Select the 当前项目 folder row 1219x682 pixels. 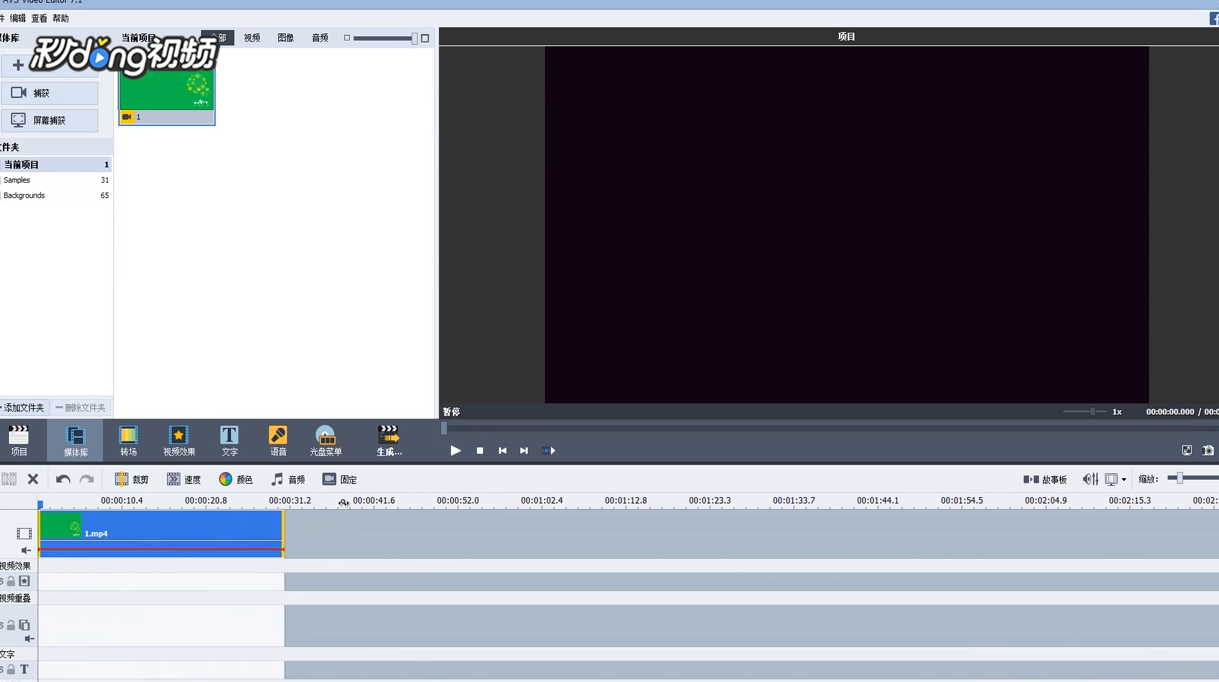coord(56,164)
